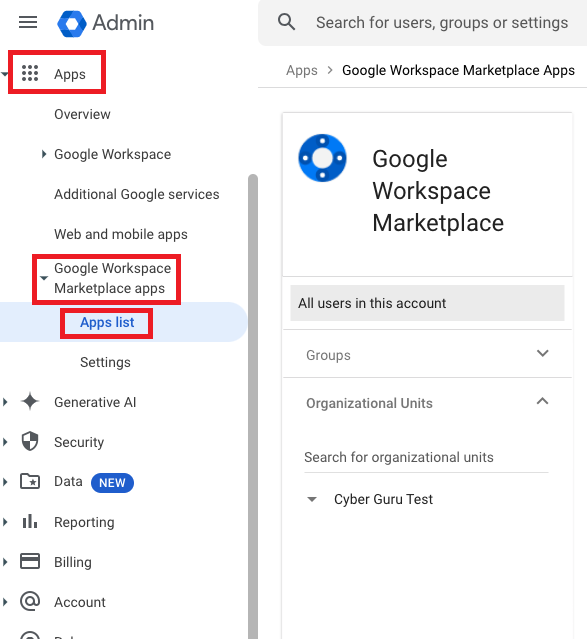587x639 pixels.
Task: Collapse the Organizational Units chevron
Action: [542, 401]
